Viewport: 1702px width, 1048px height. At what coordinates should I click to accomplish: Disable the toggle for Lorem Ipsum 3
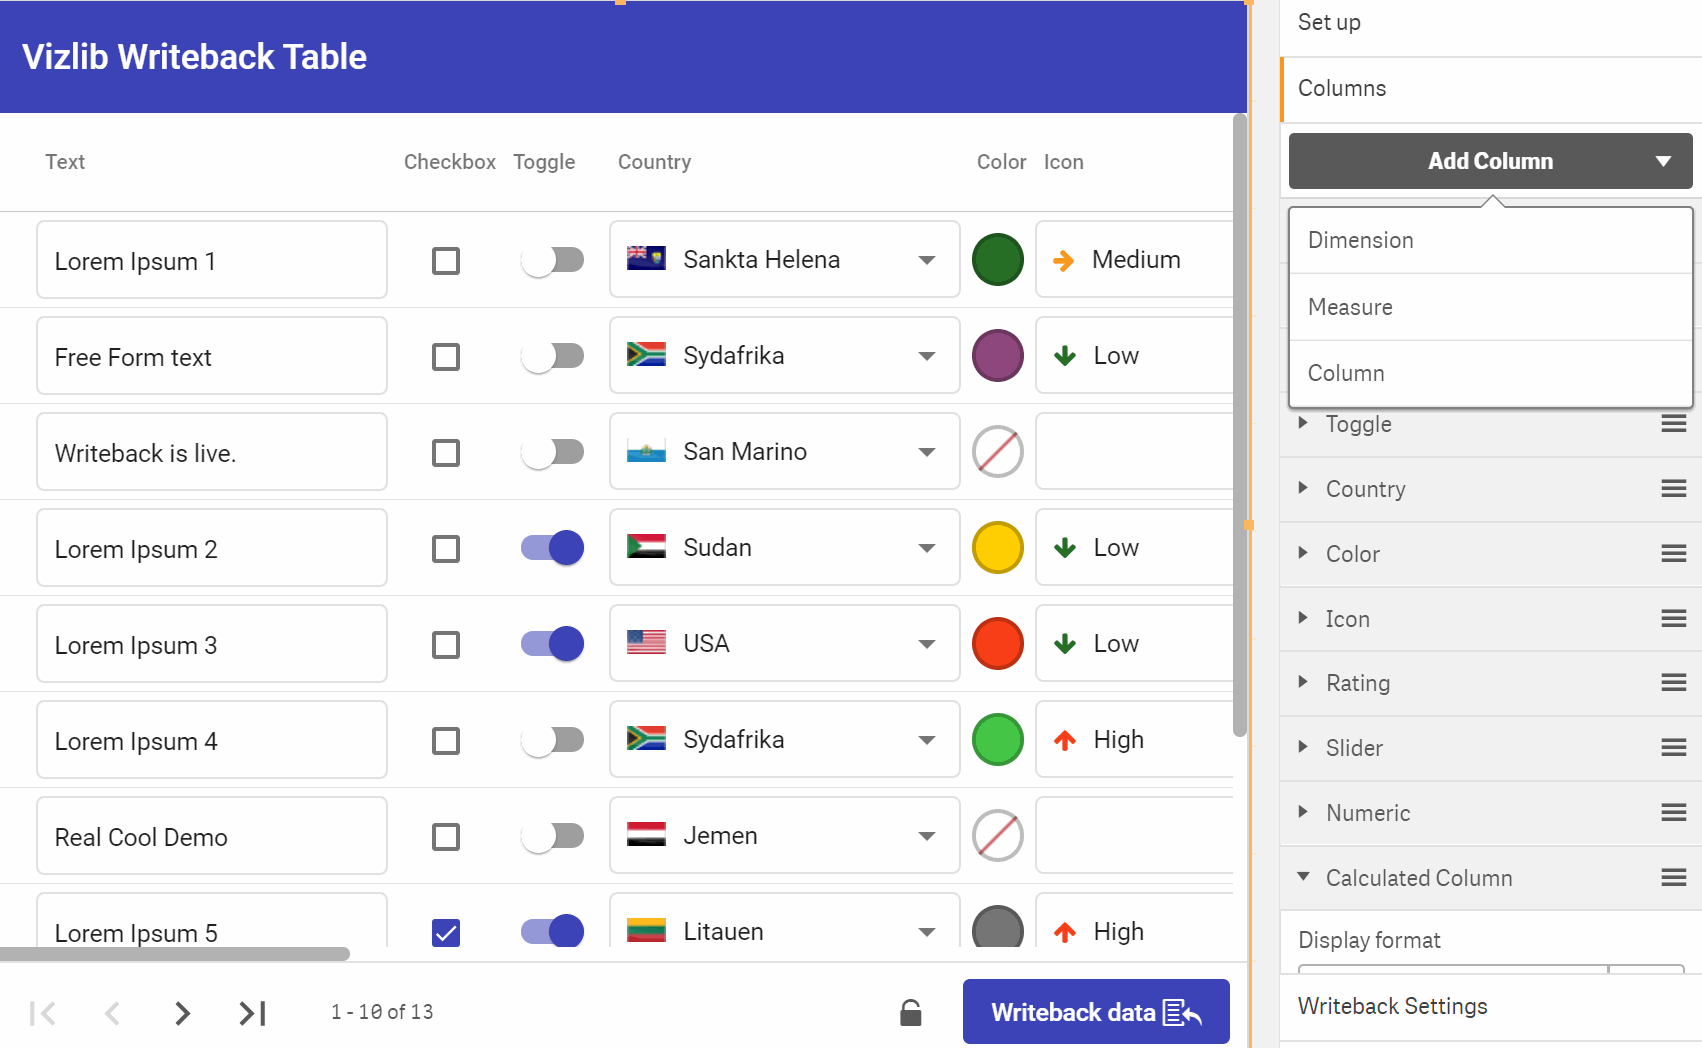tap(552, 644)
